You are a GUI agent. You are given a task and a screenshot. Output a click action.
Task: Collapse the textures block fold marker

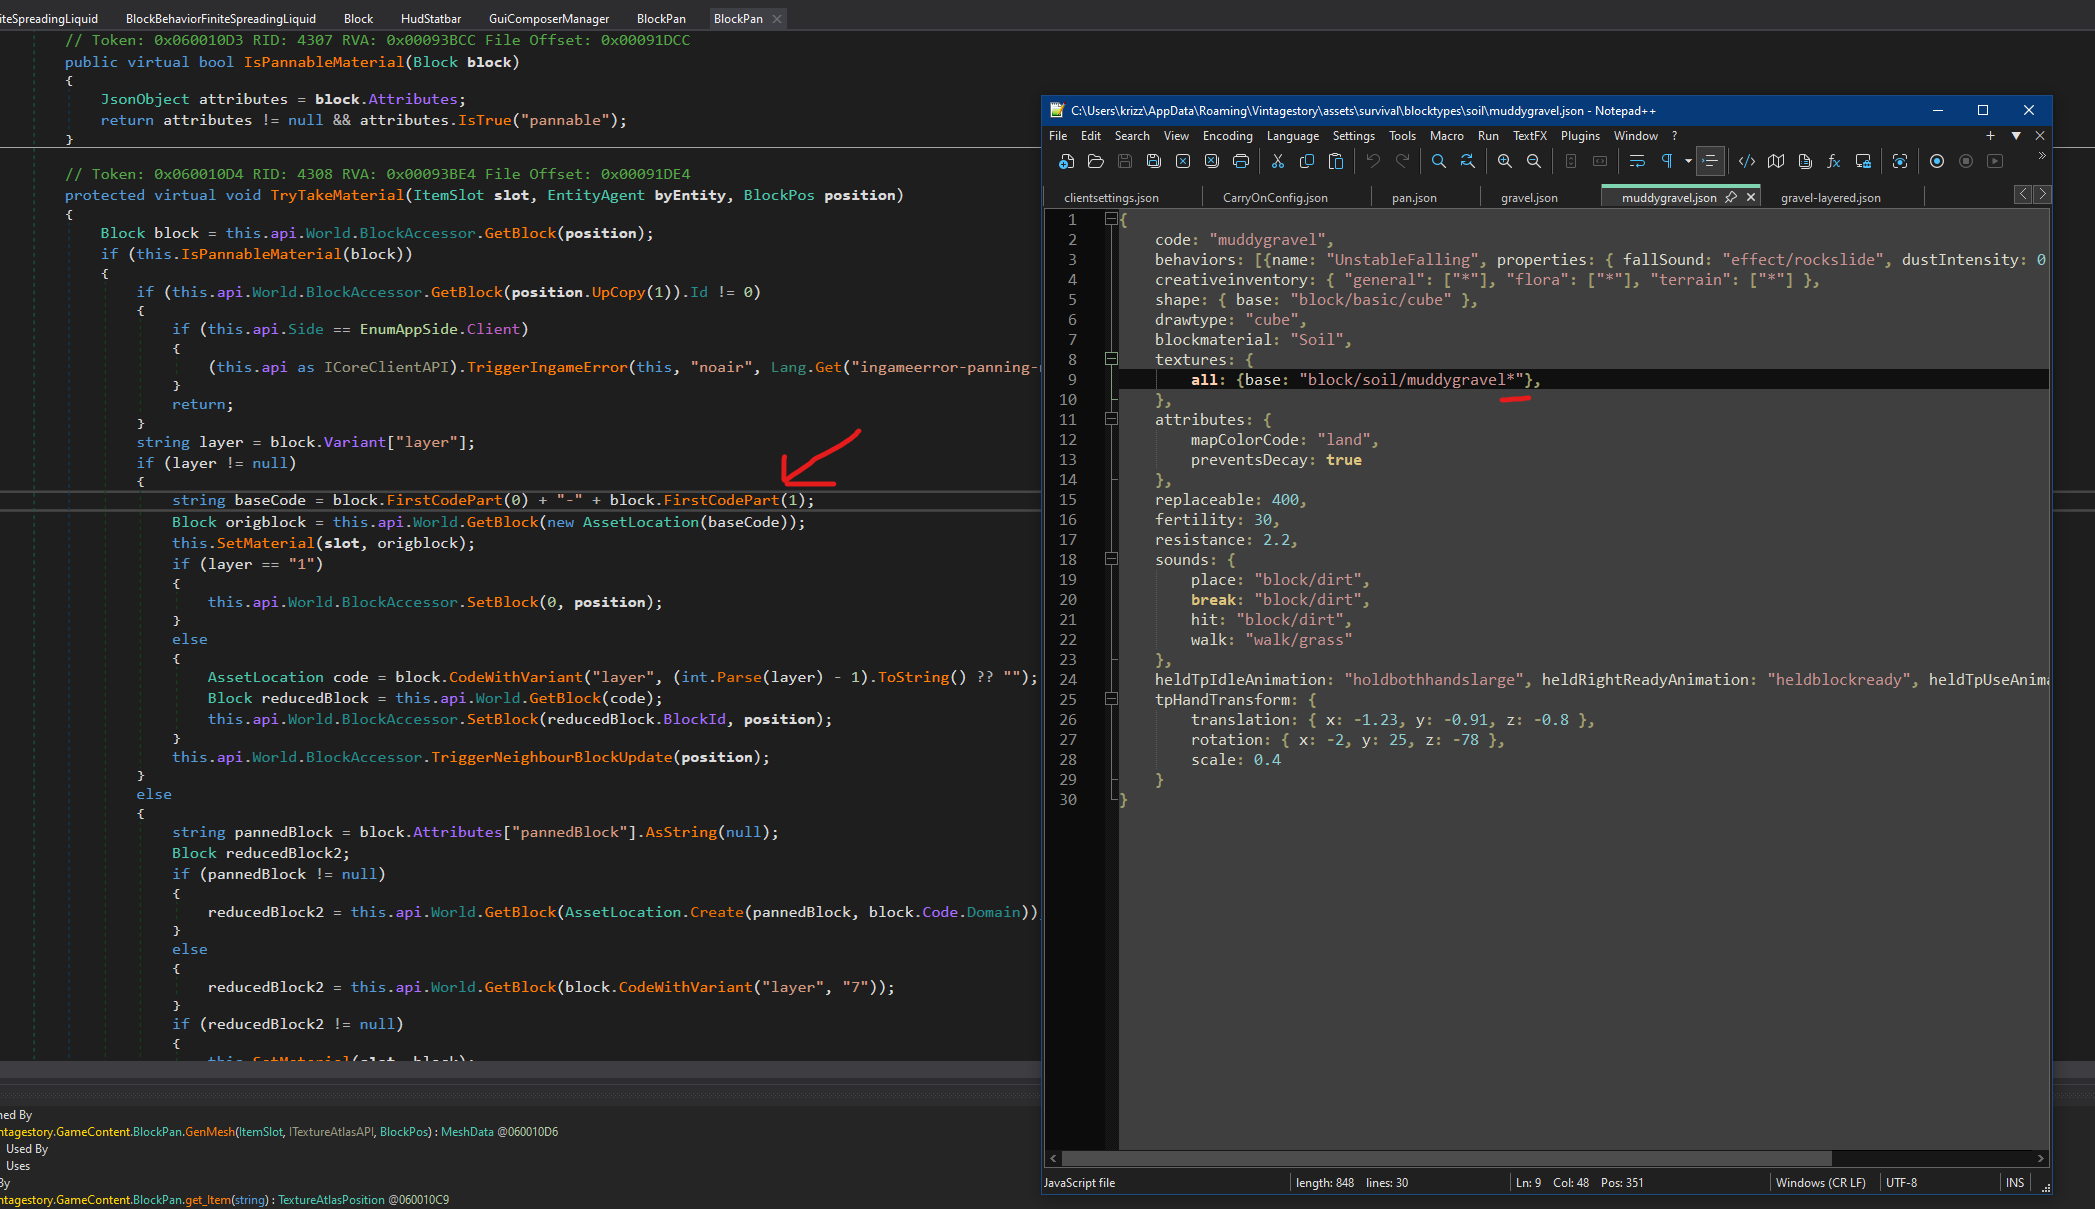click(1111, 358)
